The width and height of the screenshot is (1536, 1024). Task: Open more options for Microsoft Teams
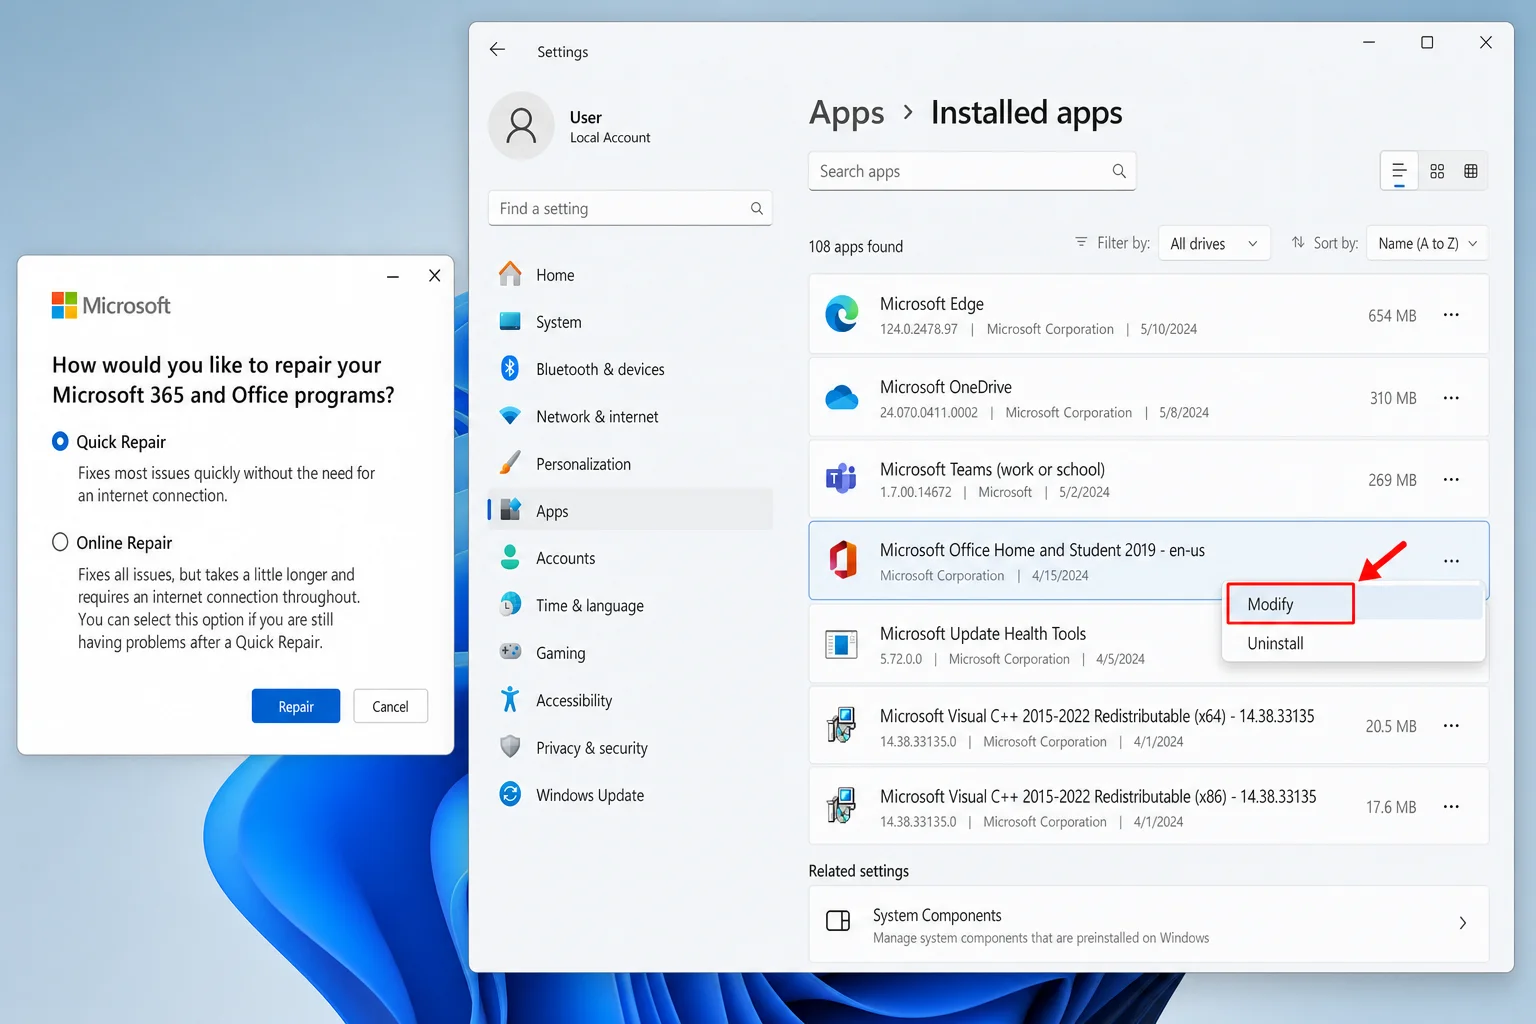point(1451,480)
